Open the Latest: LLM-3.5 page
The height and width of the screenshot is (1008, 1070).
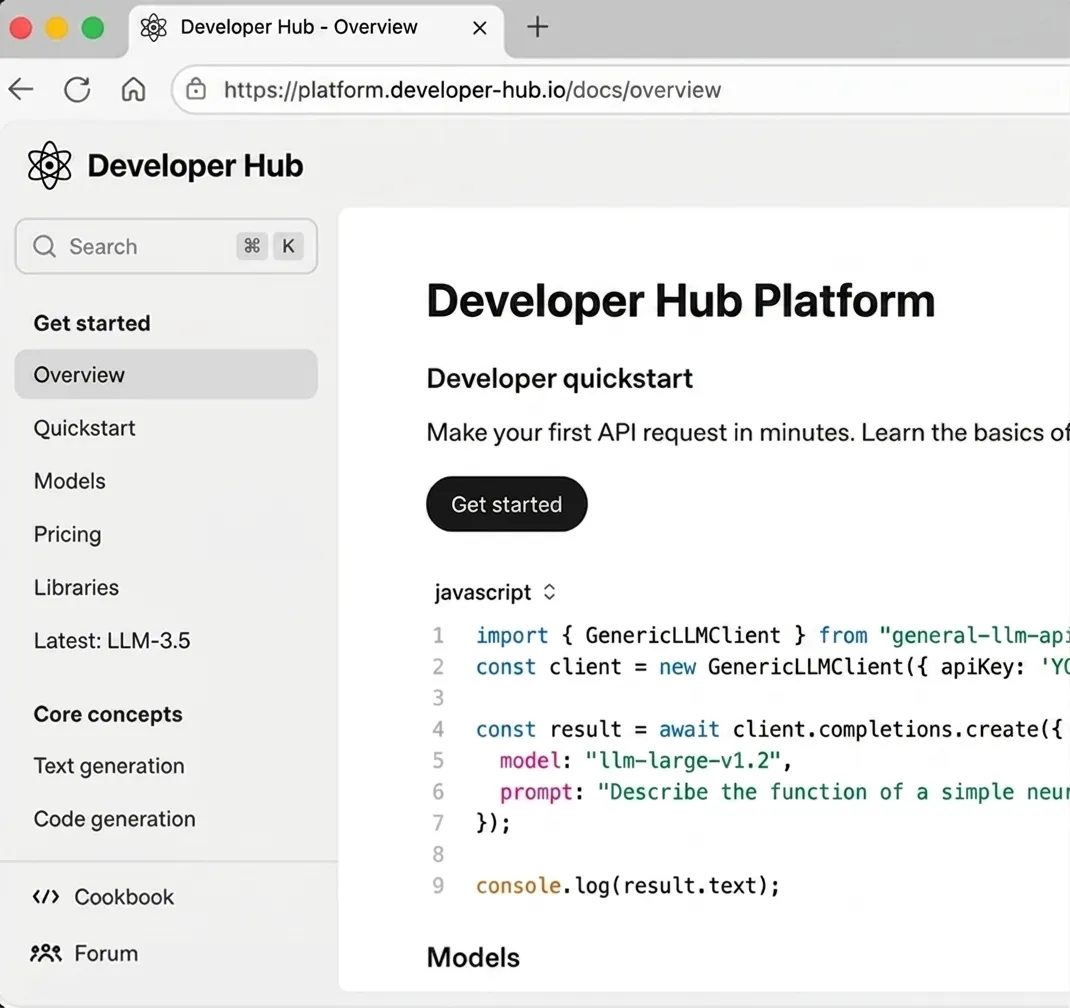click(x=112, y=640)
